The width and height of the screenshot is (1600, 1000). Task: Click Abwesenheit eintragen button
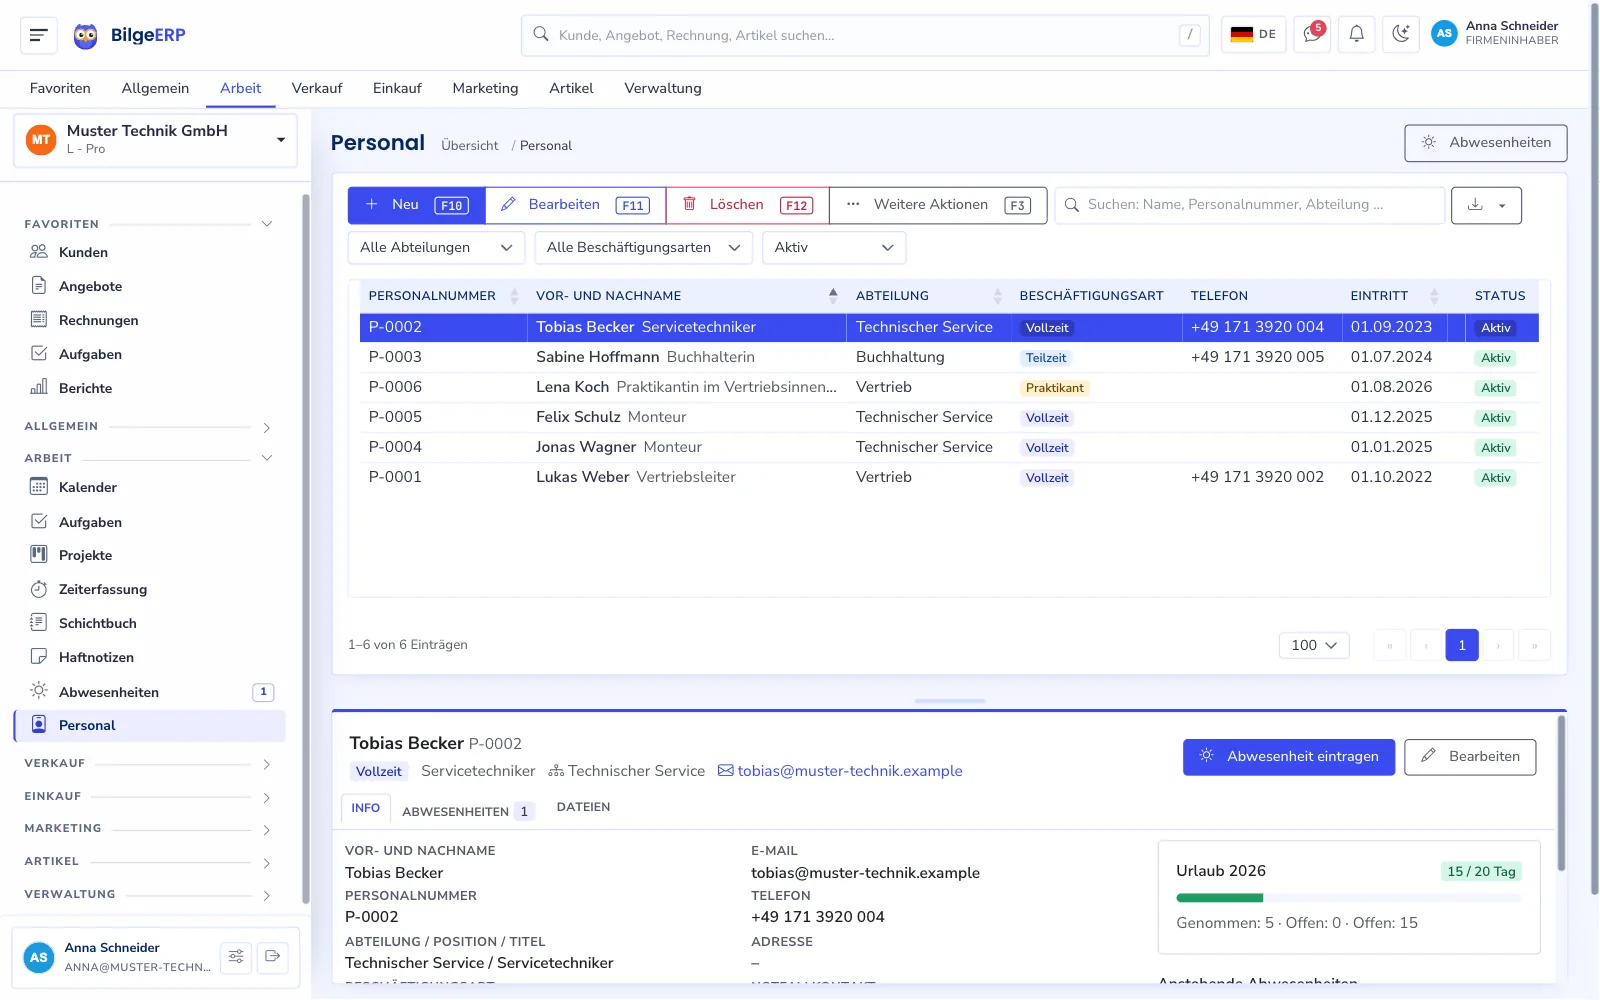1289,757
